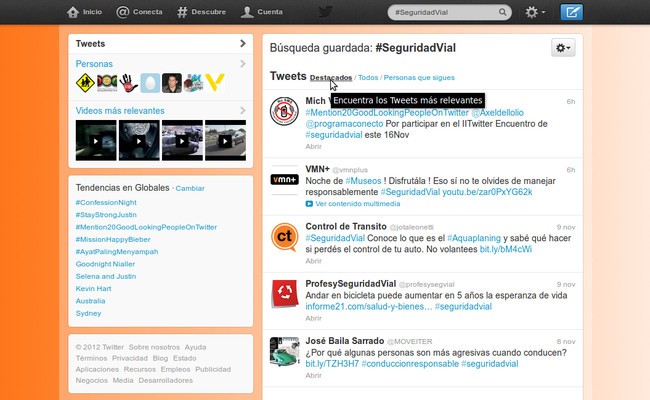
Task: Open the @programaconecto mention
Action: [x=344, y=124]
